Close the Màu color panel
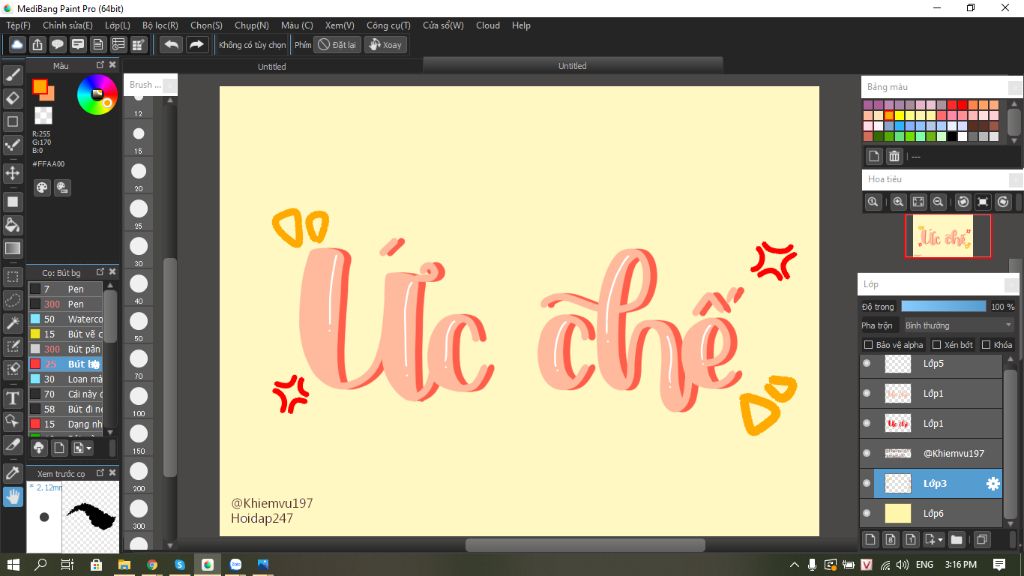 click(112, 65)
